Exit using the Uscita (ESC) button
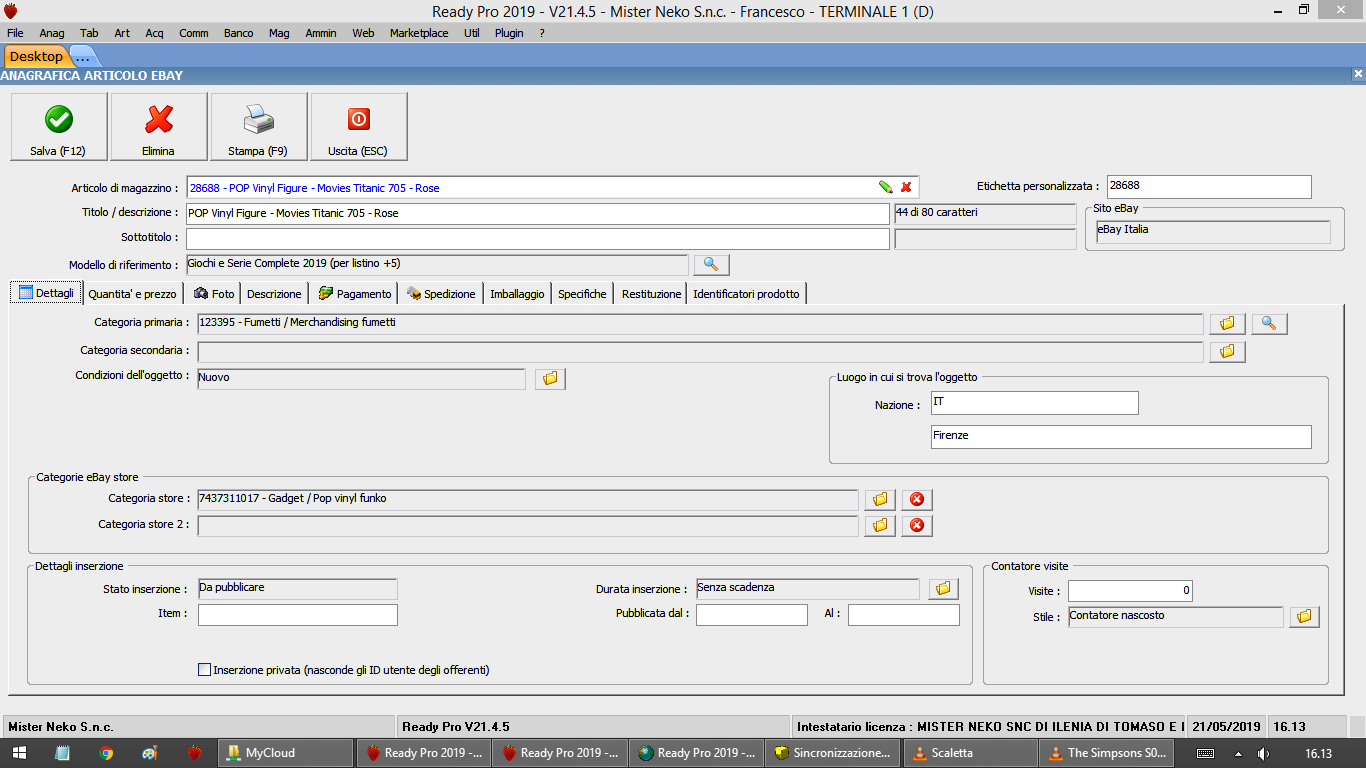This screenshot has width=1366, height=768. (358, 127)
